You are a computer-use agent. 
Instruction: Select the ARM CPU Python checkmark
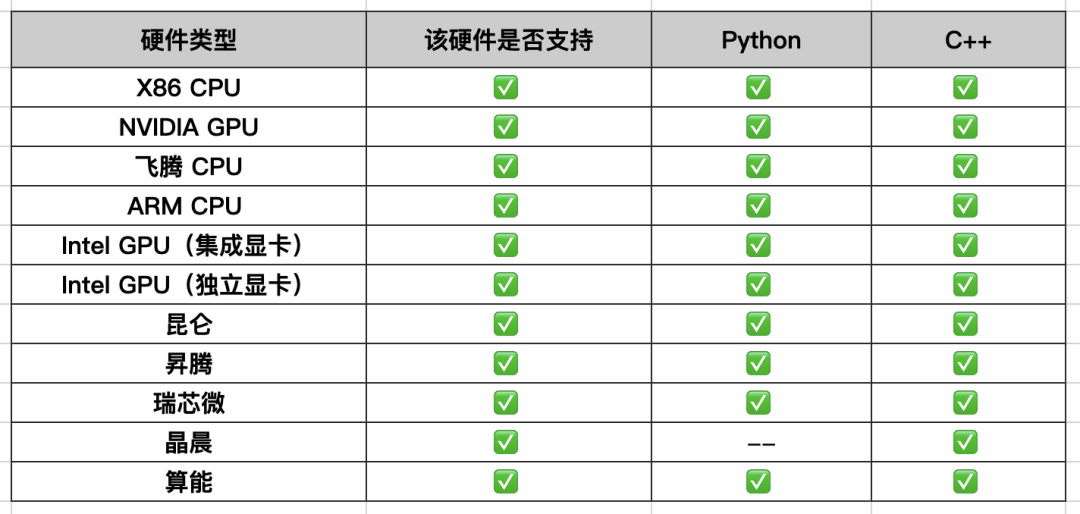[758, 205]
